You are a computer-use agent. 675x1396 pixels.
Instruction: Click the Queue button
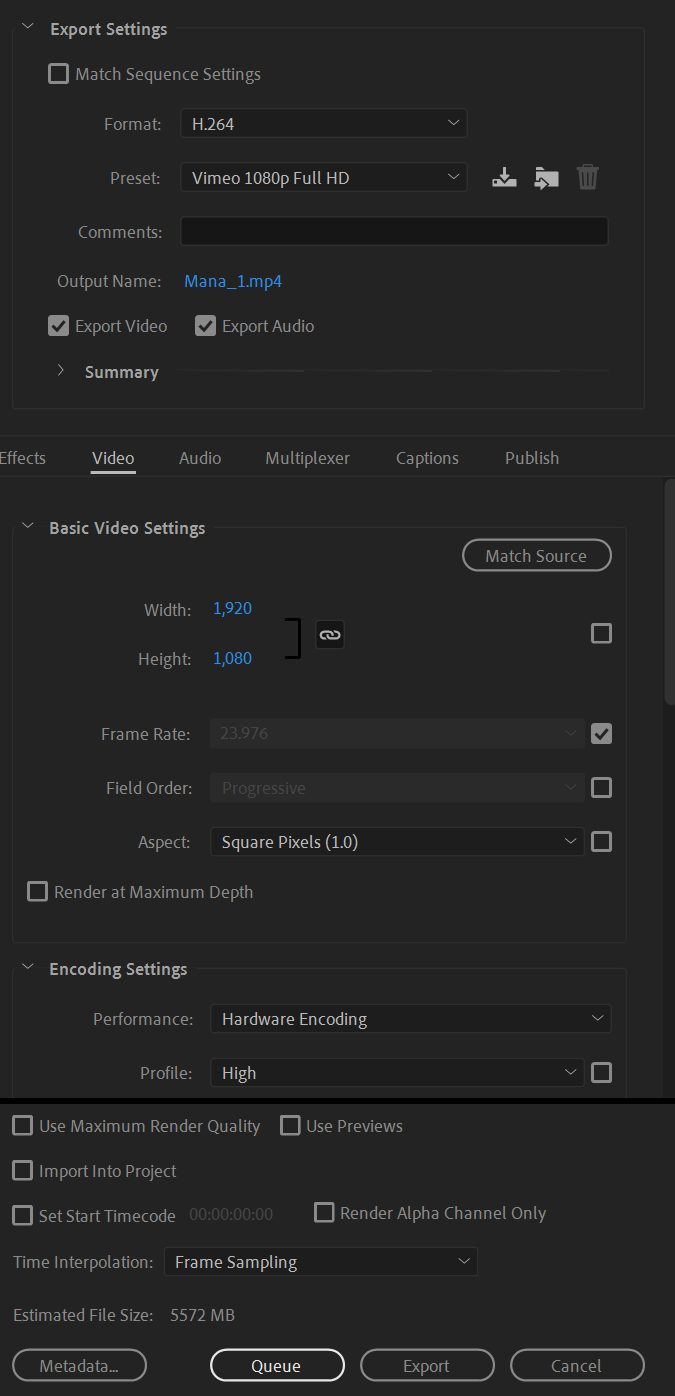(276, 1365)
